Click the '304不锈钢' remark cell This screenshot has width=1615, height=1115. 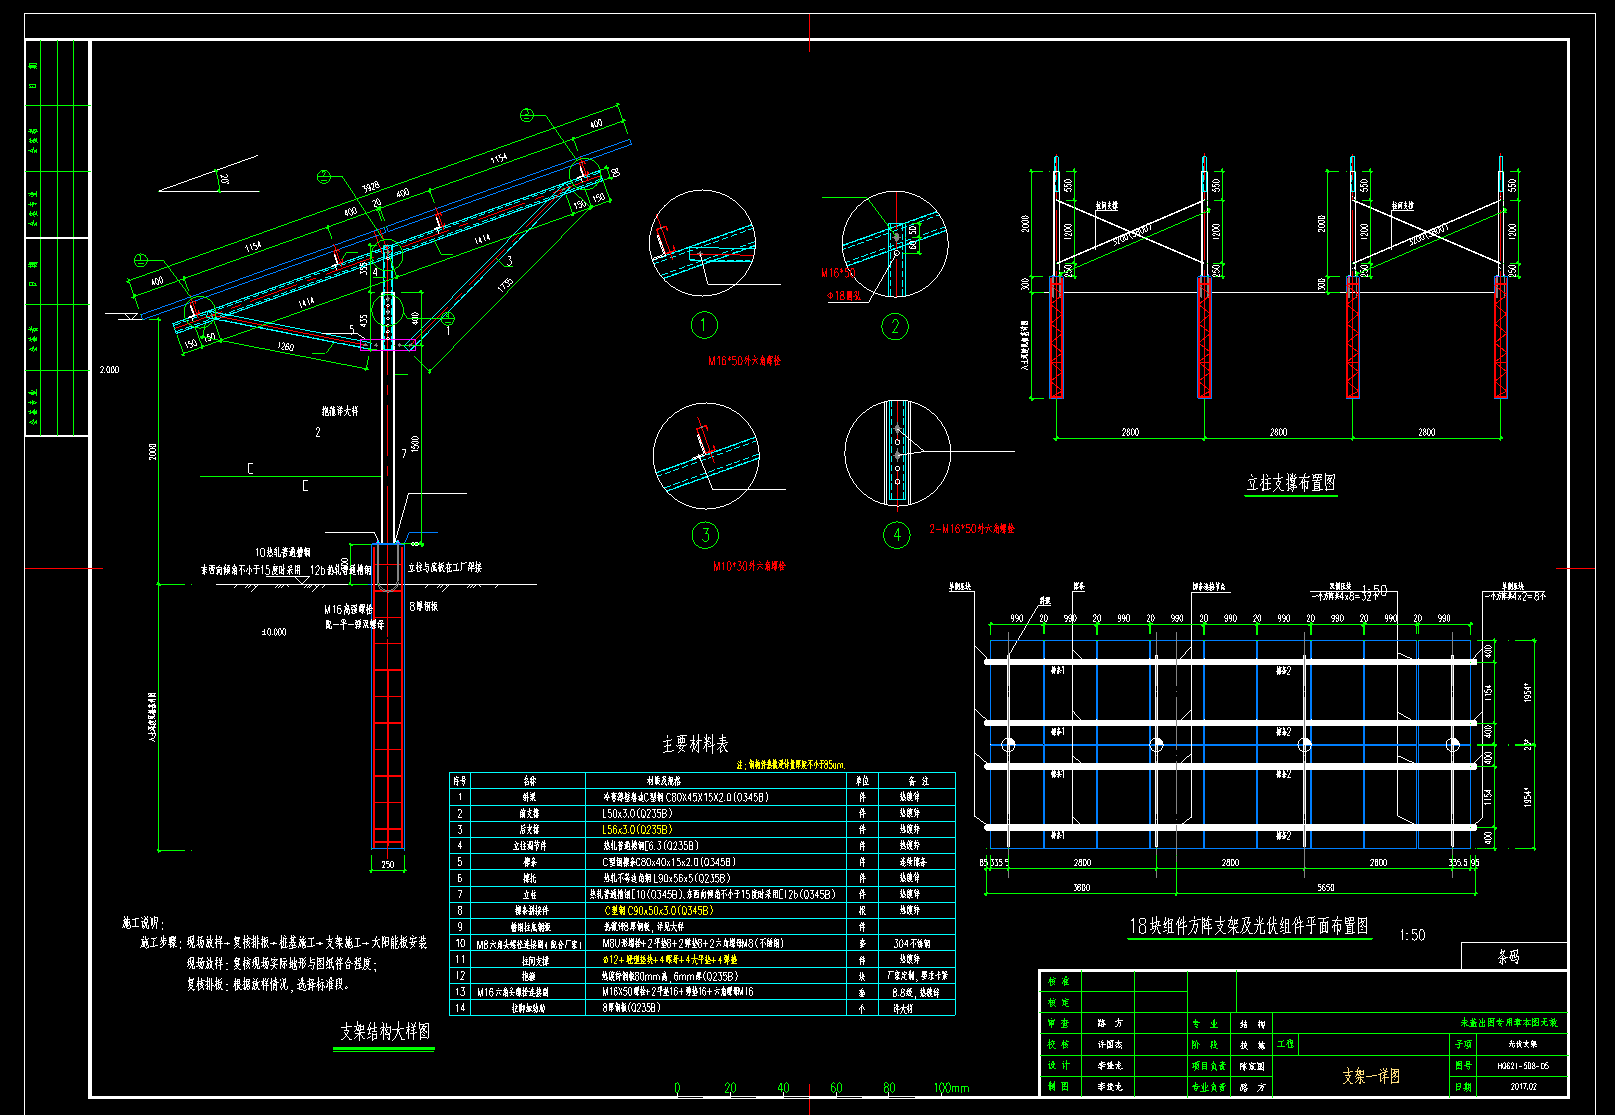pos(911,943)
